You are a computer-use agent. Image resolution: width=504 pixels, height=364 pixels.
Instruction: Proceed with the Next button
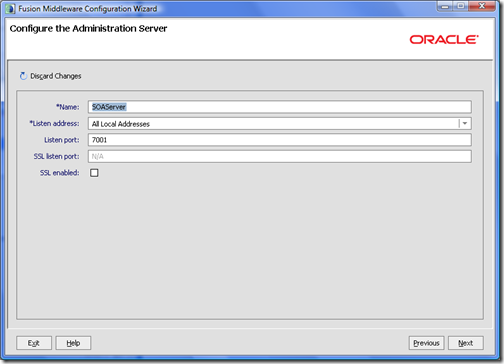(466, 343)
